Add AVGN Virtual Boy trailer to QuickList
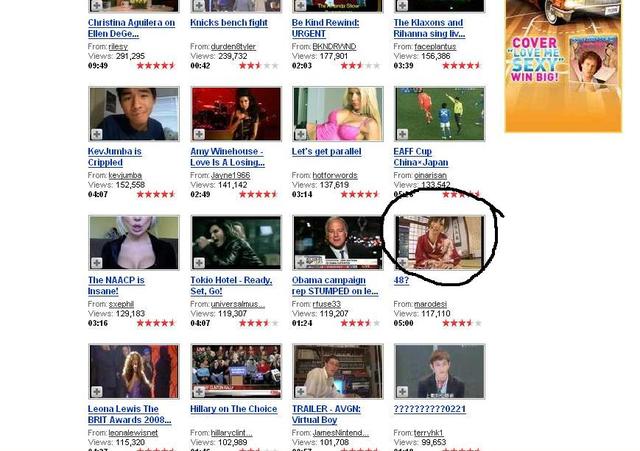Screen dimensions: 640x451 click(300, 391)
